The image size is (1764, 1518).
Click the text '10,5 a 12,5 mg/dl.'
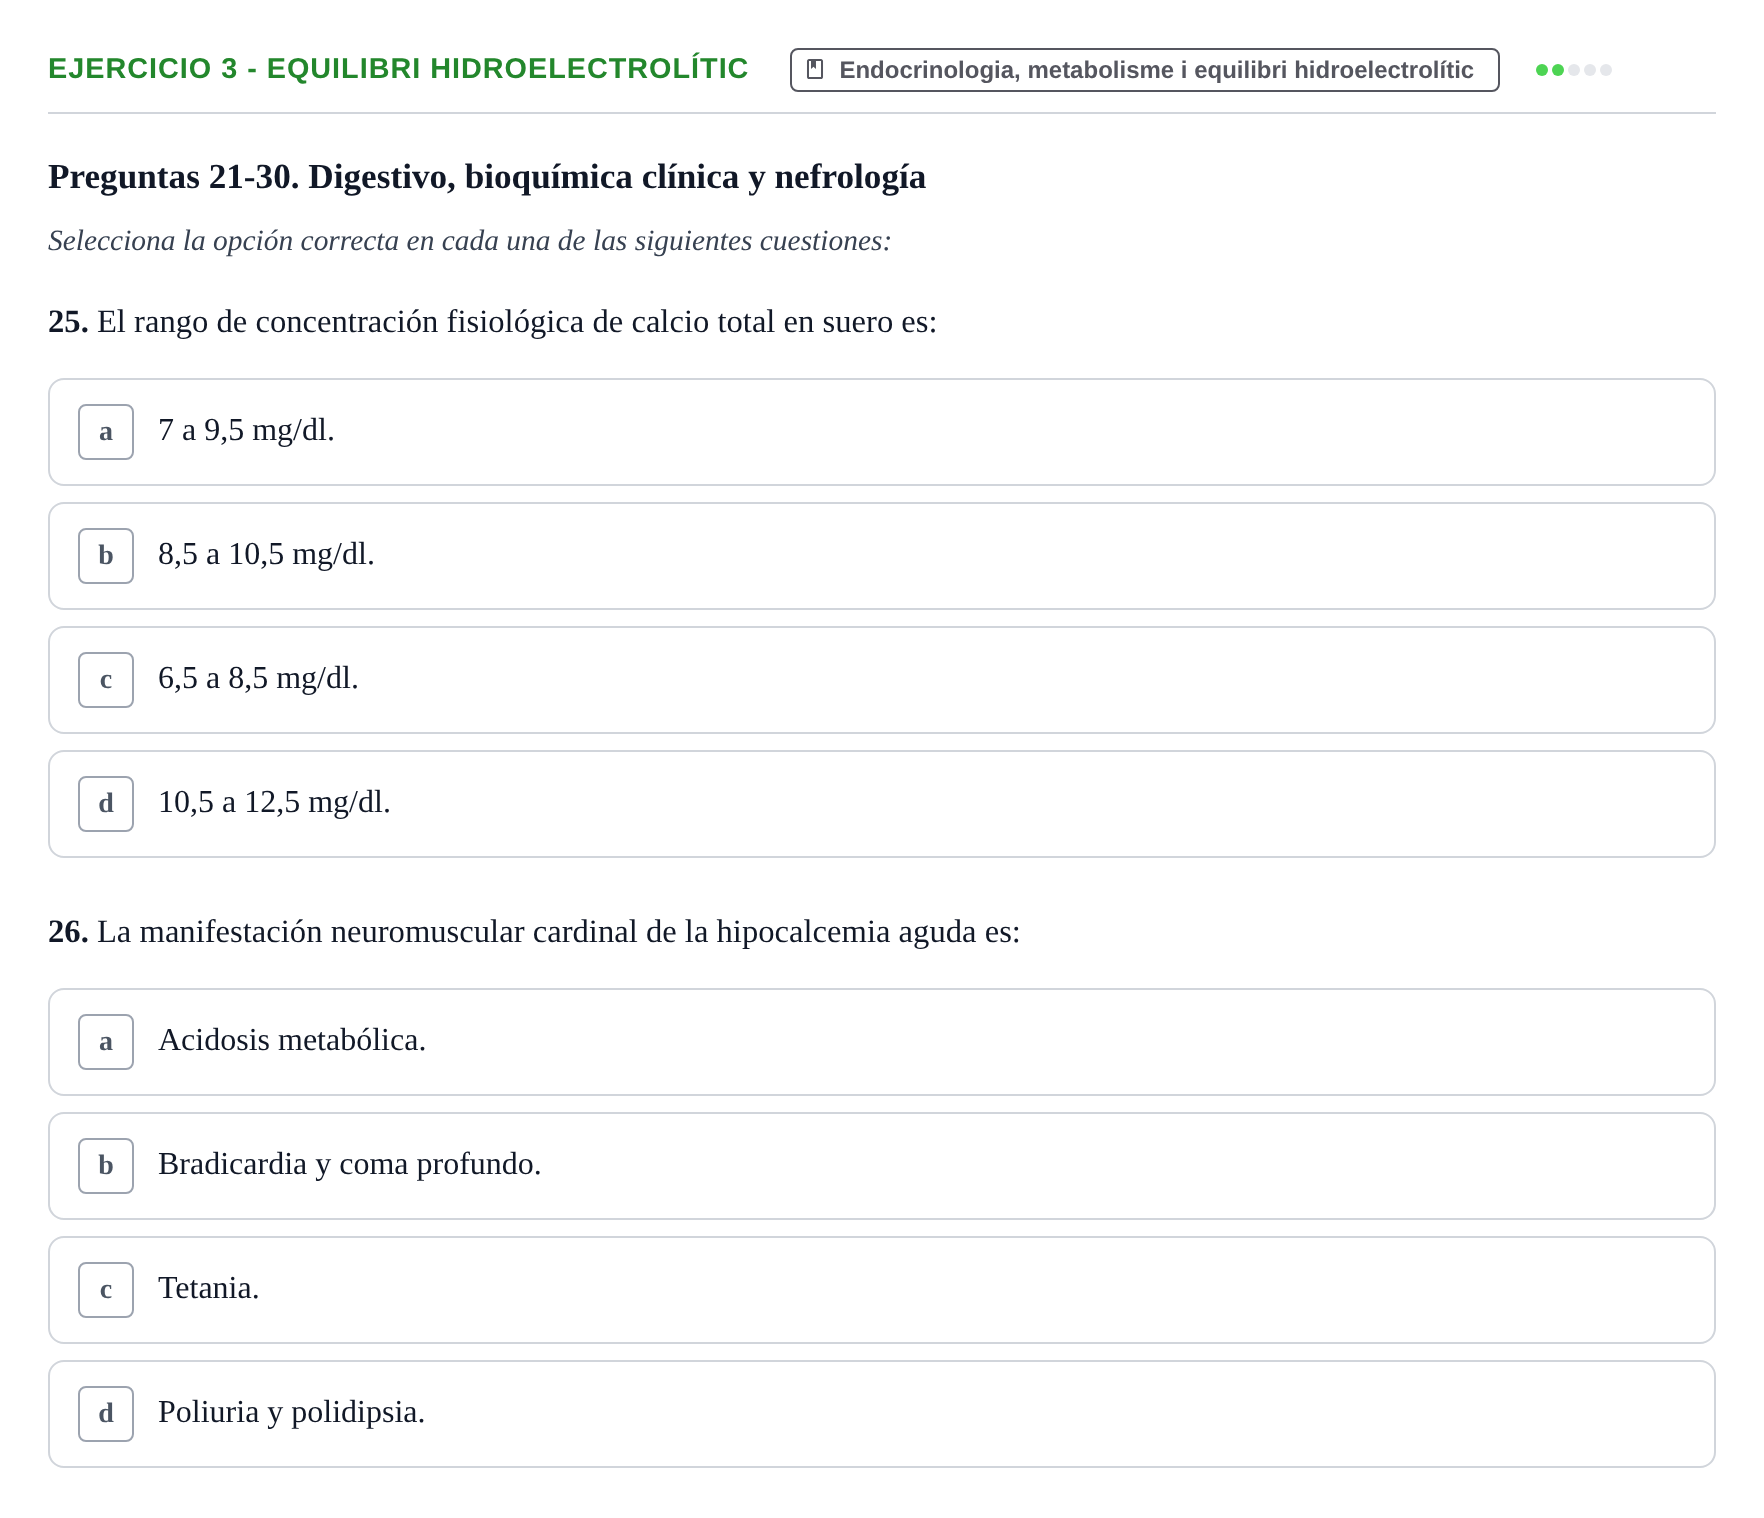274,802
